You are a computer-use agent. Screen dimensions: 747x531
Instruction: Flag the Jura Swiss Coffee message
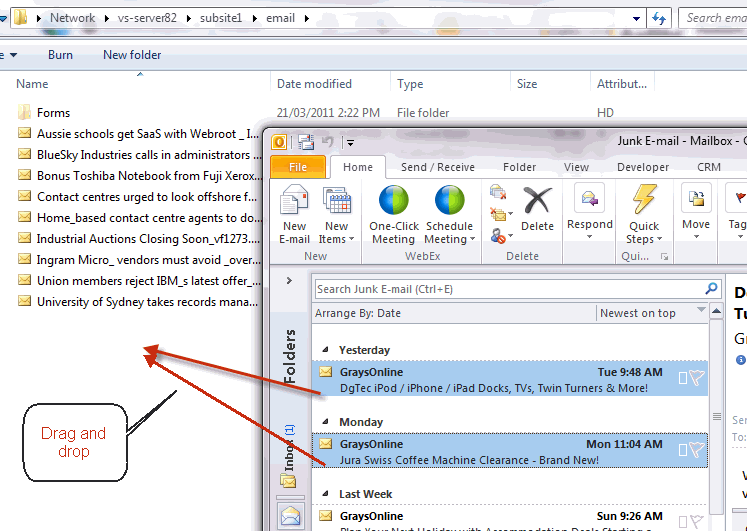point(696,451)
